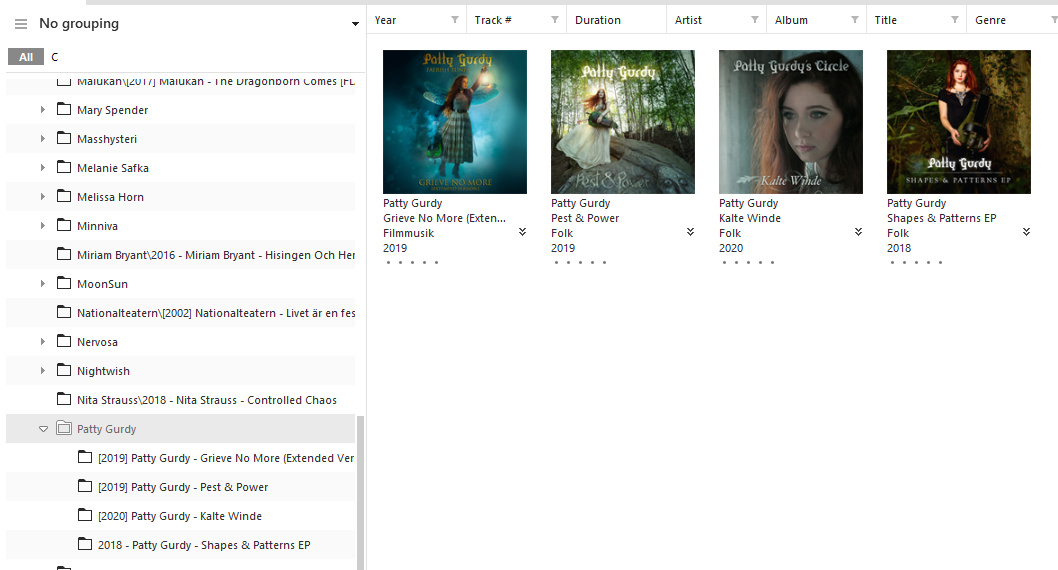Set rating dots under Grieve No More
This screenshot has height=570, width=1058.
tap(412, 262)
